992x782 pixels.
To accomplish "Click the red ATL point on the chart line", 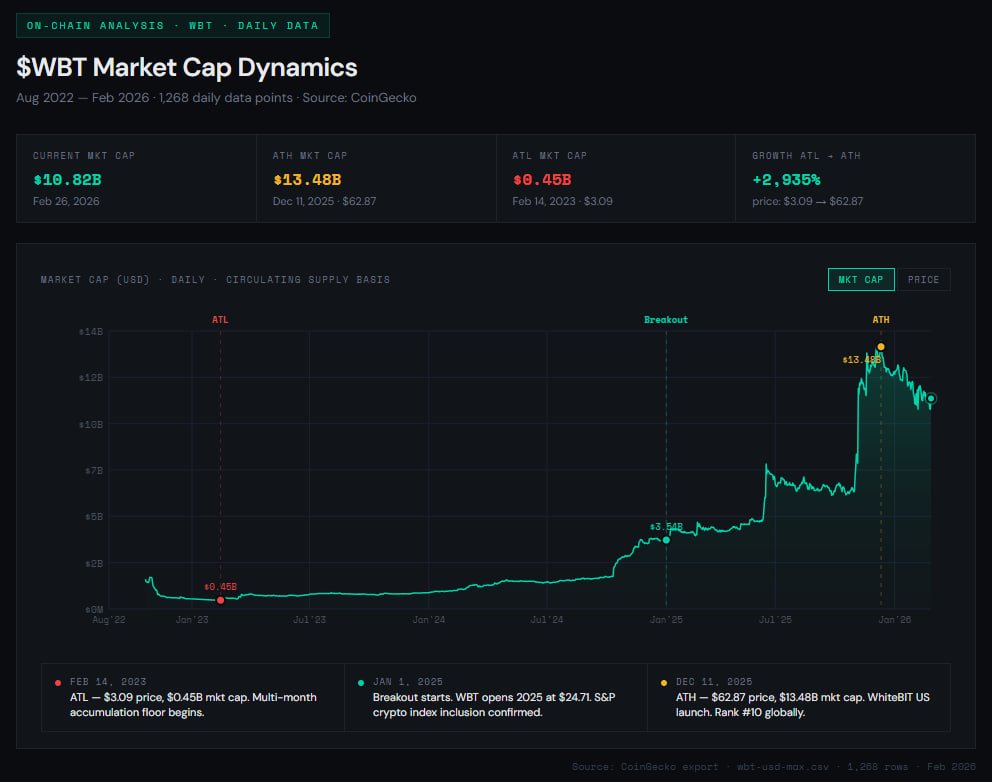I will click(x=220, y=600).
